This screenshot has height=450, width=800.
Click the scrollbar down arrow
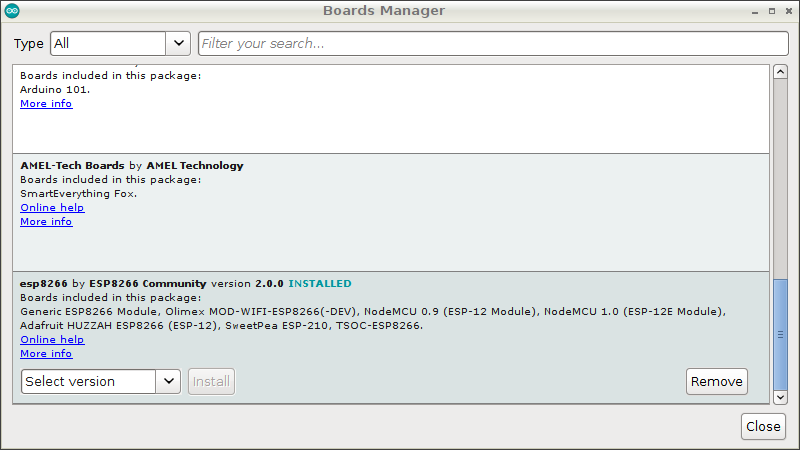(x=780, y=397)
